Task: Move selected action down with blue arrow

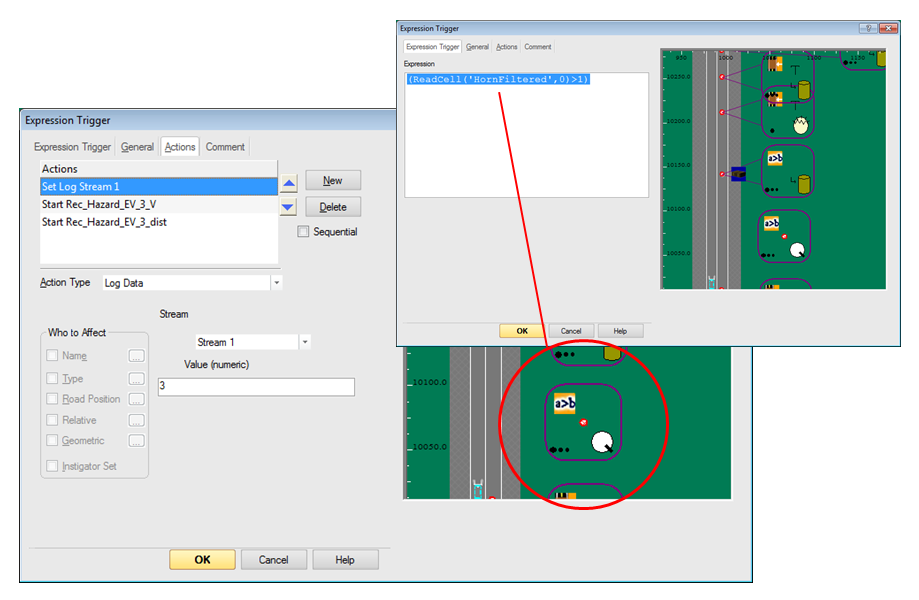Action: coord(288,207)
